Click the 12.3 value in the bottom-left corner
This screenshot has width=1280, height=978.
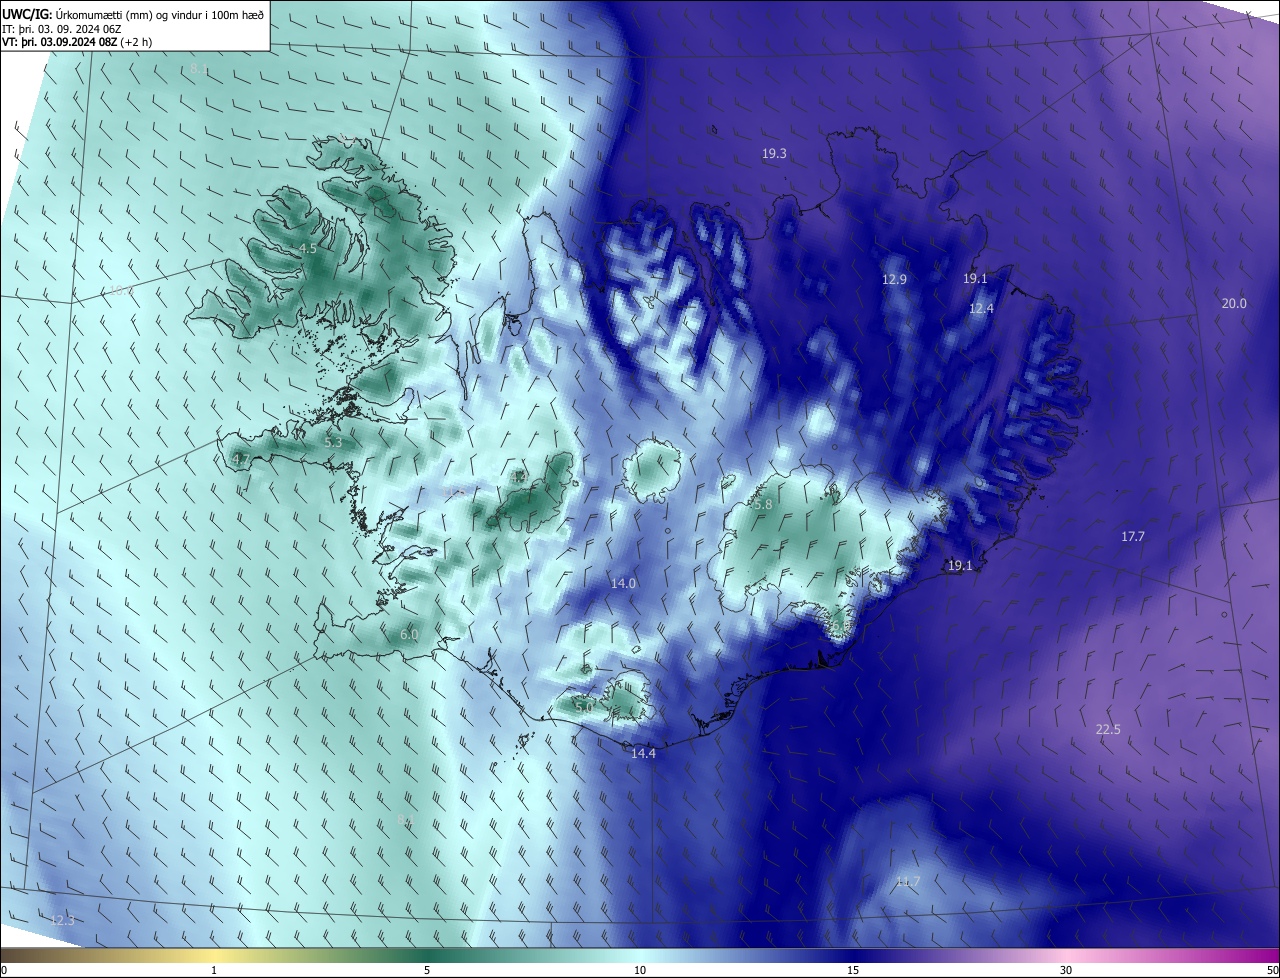click(62, 920)
